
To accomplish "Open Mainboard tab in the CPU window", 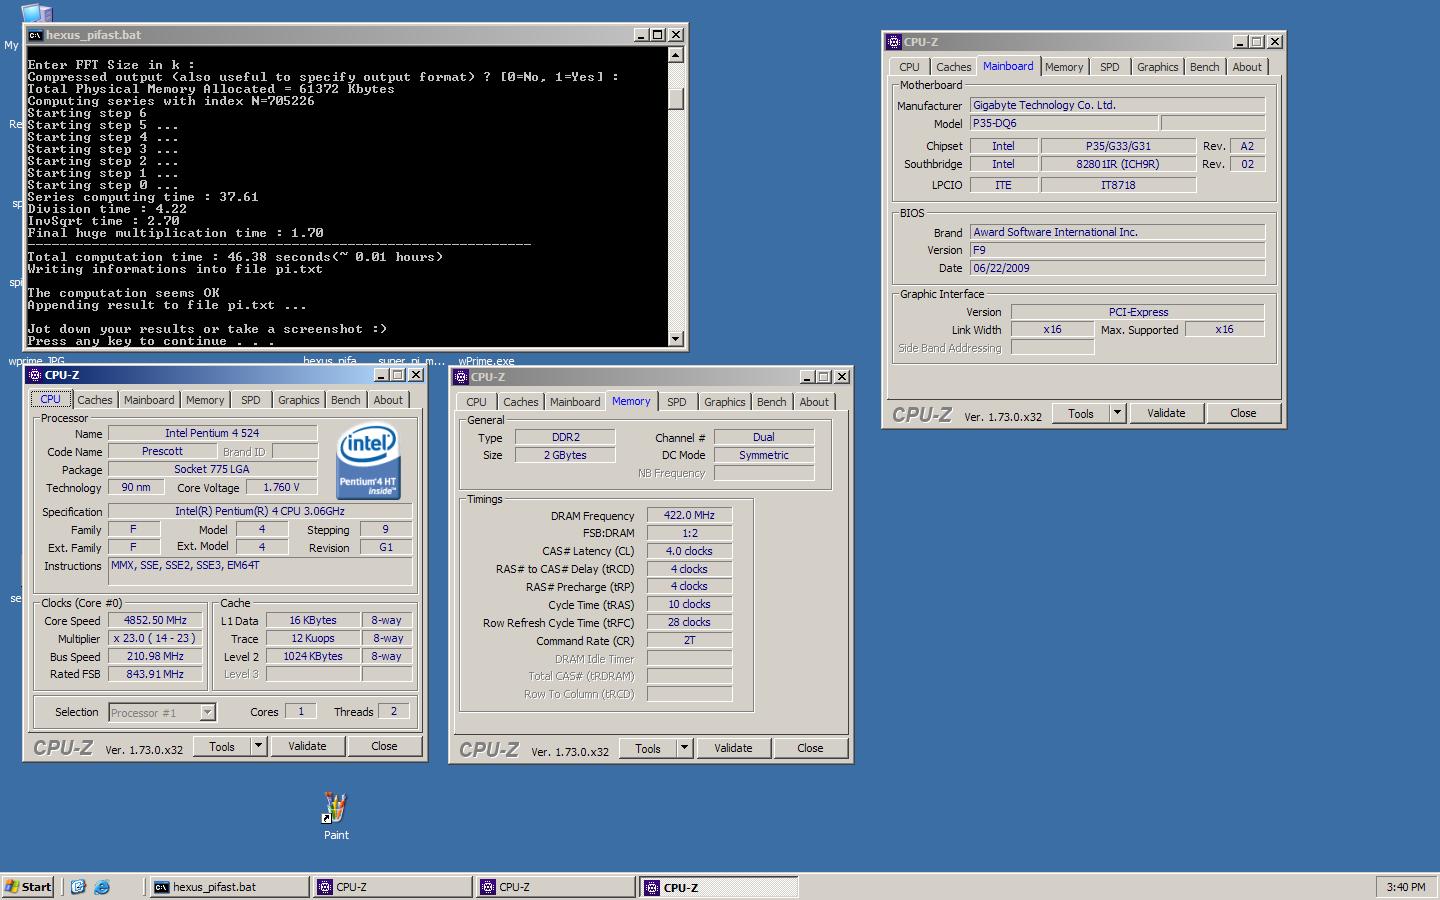I will [149, 399].
